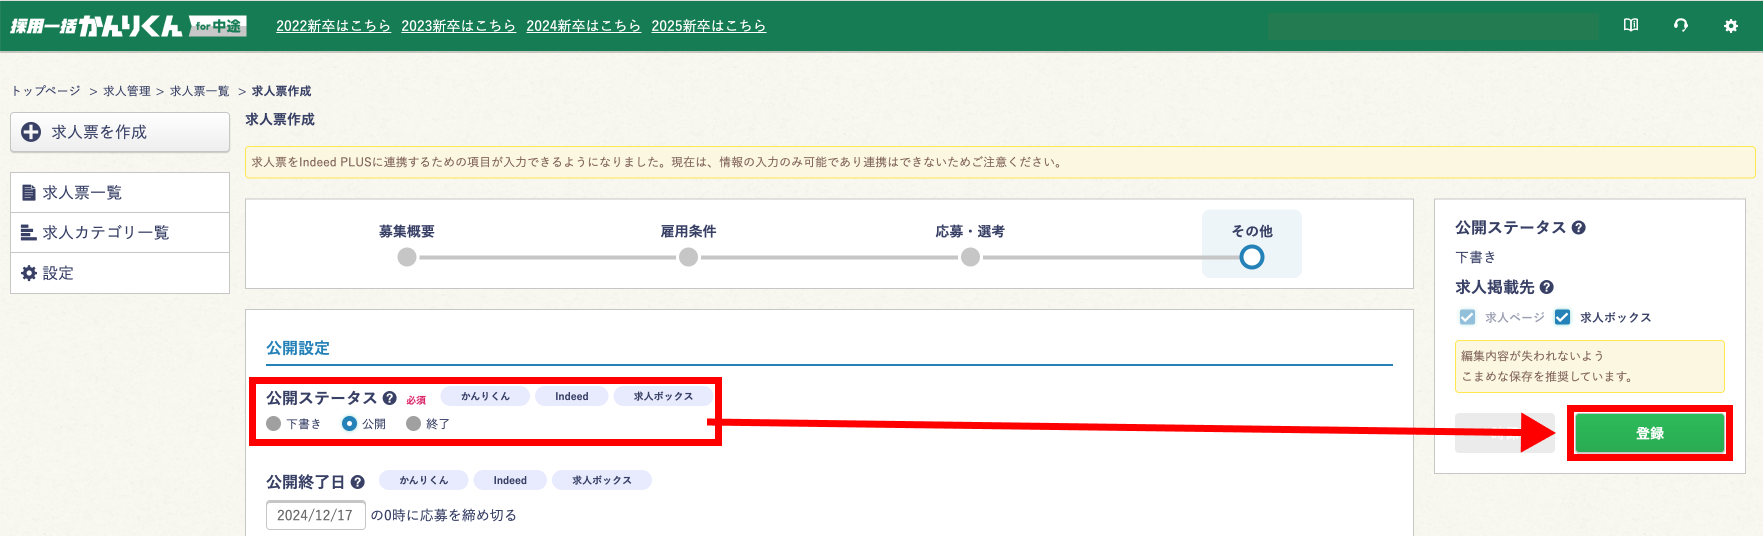
Task: Click the 求人ボックス tag beside 公開ステータス
Action: (x=663, y=396)
